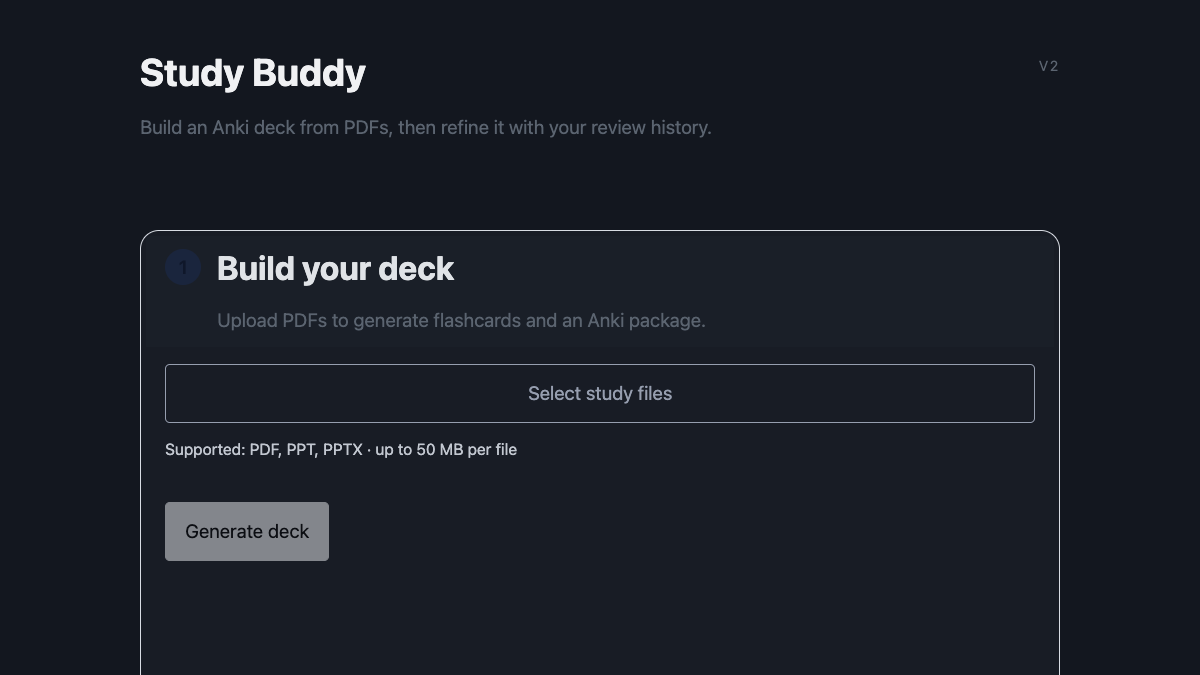Click the Generate deck label
This screenshot has height=675, width=1200.
click(246, 531)
